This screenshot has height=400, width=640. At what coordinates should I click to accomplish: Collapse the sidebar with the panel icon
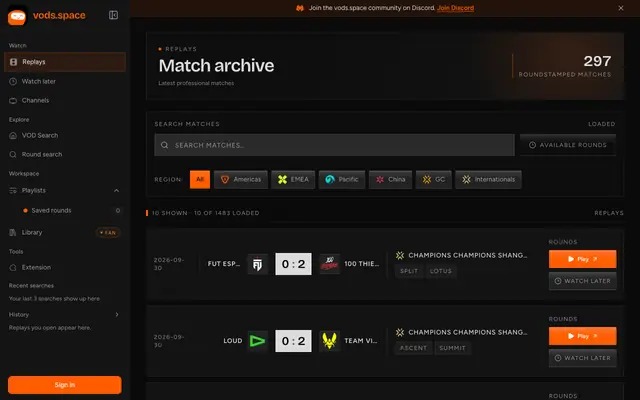coord(113,15)
